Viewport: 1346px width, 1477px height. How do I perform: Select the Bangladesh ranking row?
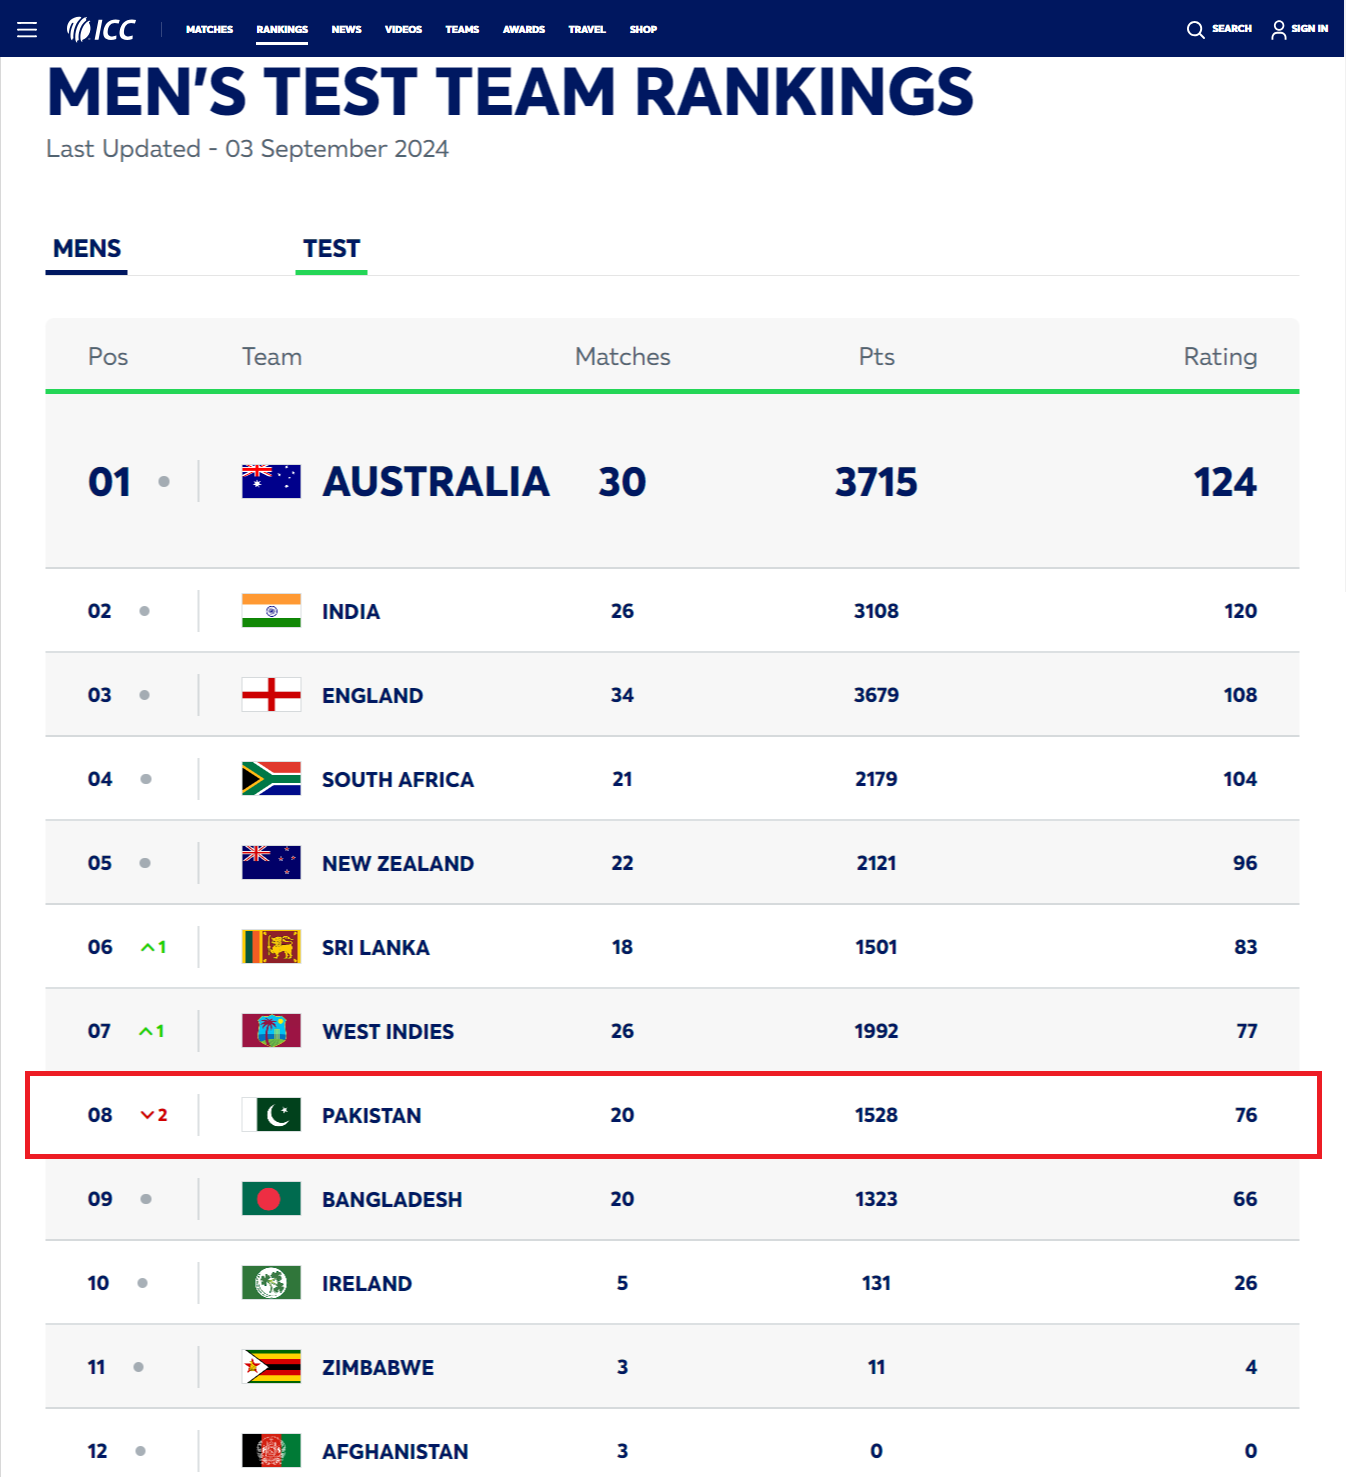coord(672,1199)
